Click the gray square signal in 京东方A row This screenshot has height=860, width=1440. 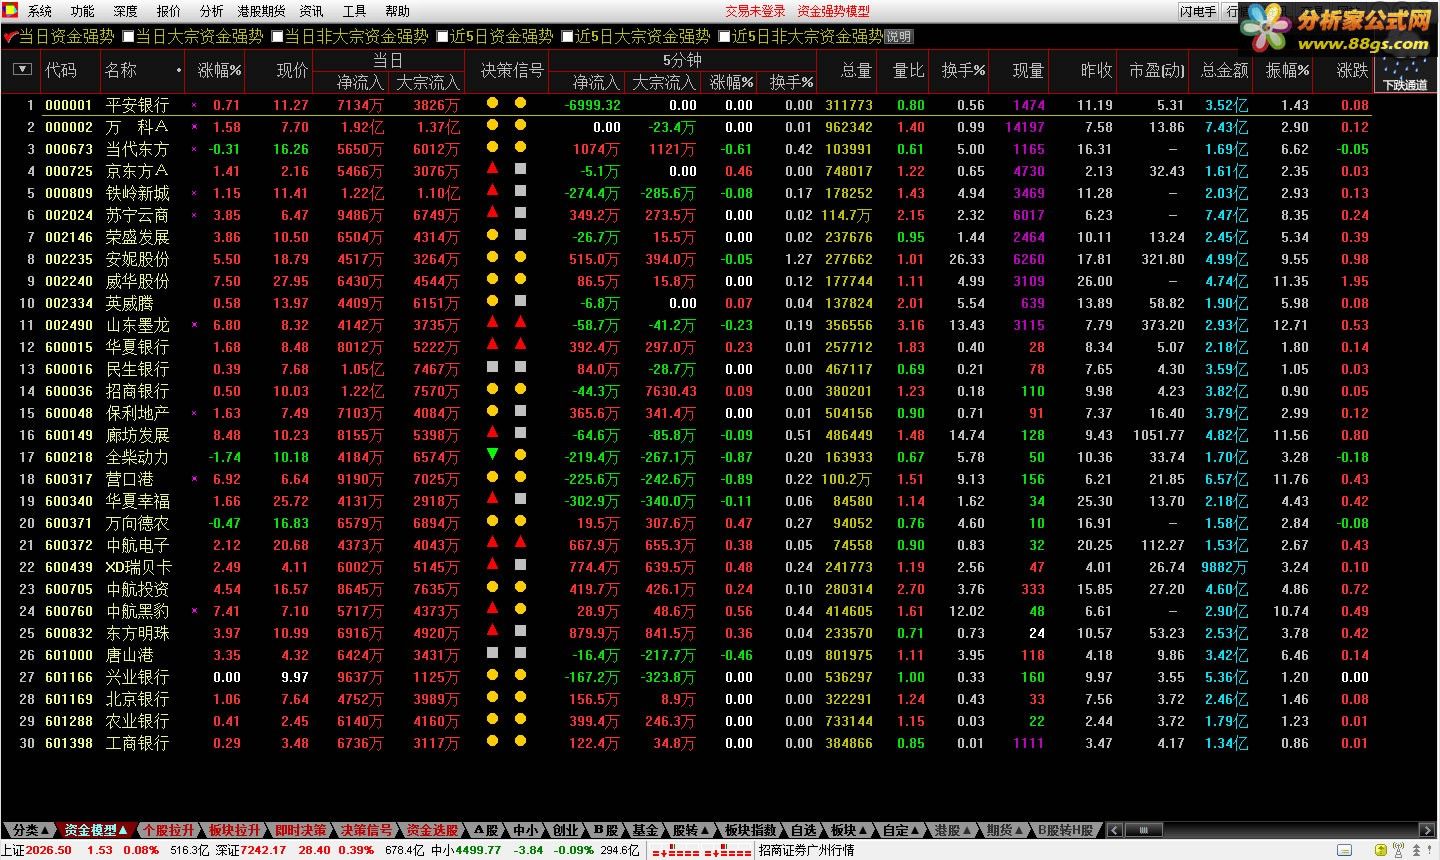coord(520,169)
